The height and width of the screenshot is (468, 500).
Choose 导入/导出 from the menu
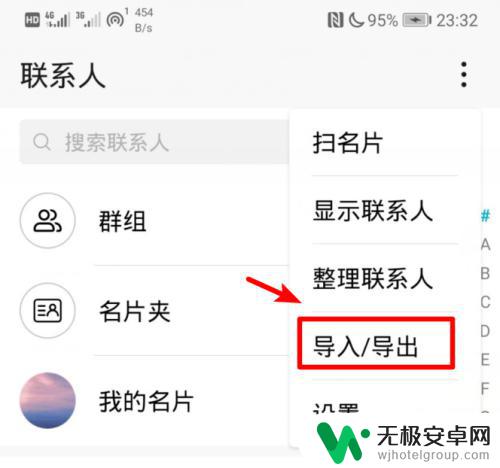[x=365, y=347]
